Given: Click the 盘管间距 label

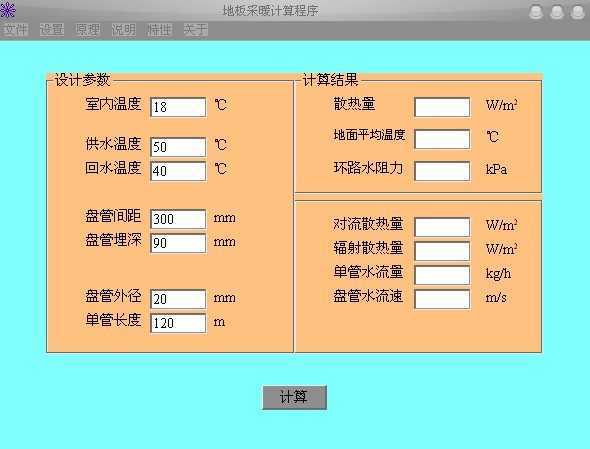Looking at the screenshot, I should point(113,216).
